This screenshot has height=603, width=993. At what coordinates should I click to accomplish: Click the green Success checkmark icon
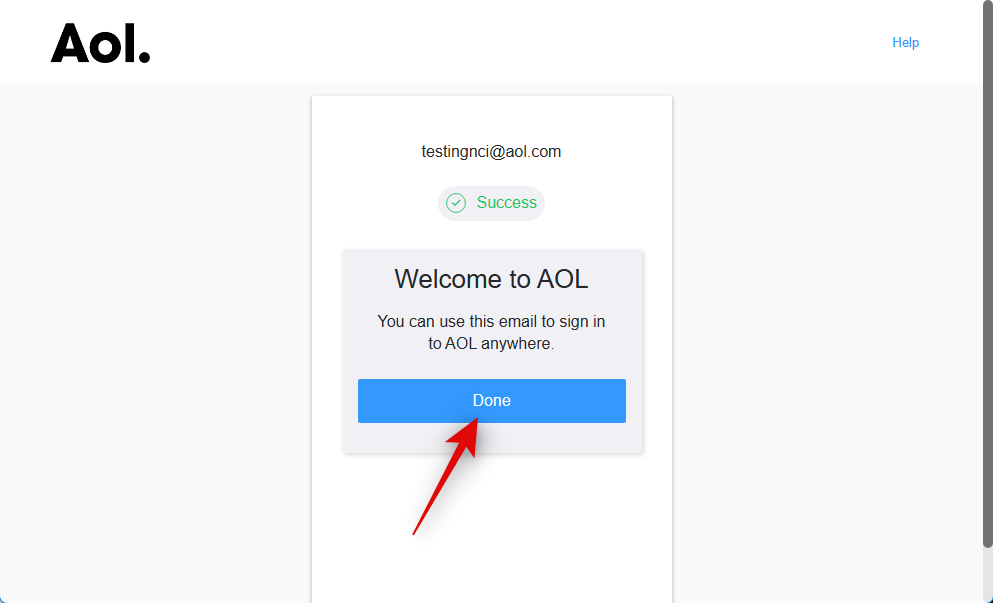pos(456,203)
